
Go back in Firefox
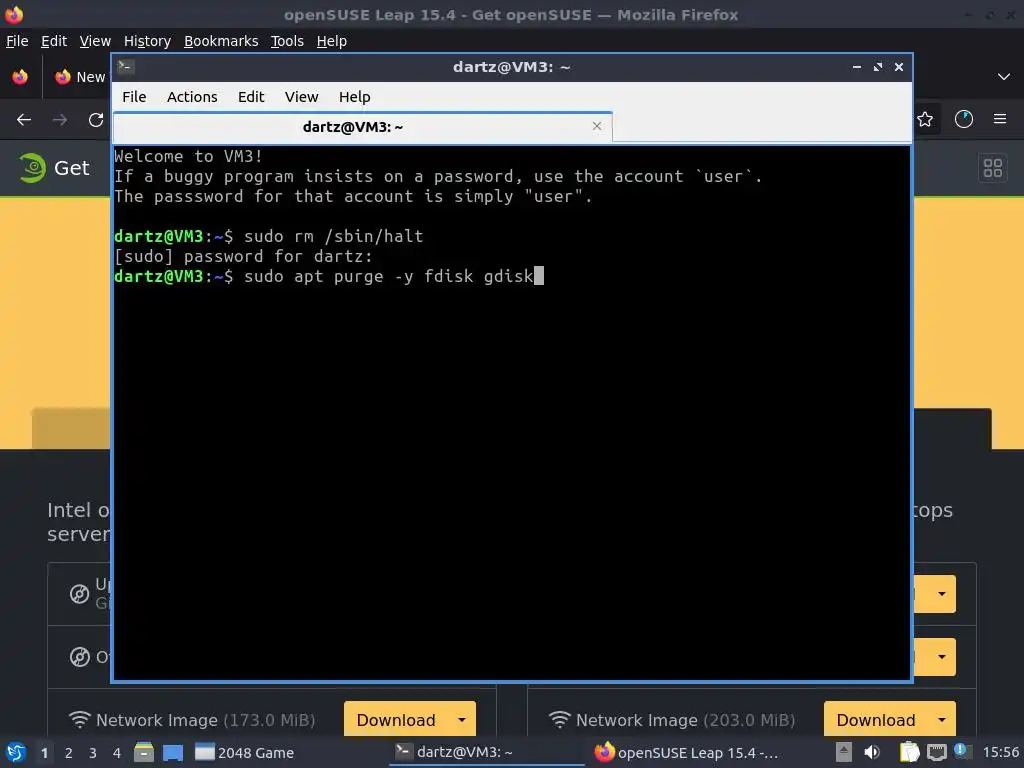(24, 120)
